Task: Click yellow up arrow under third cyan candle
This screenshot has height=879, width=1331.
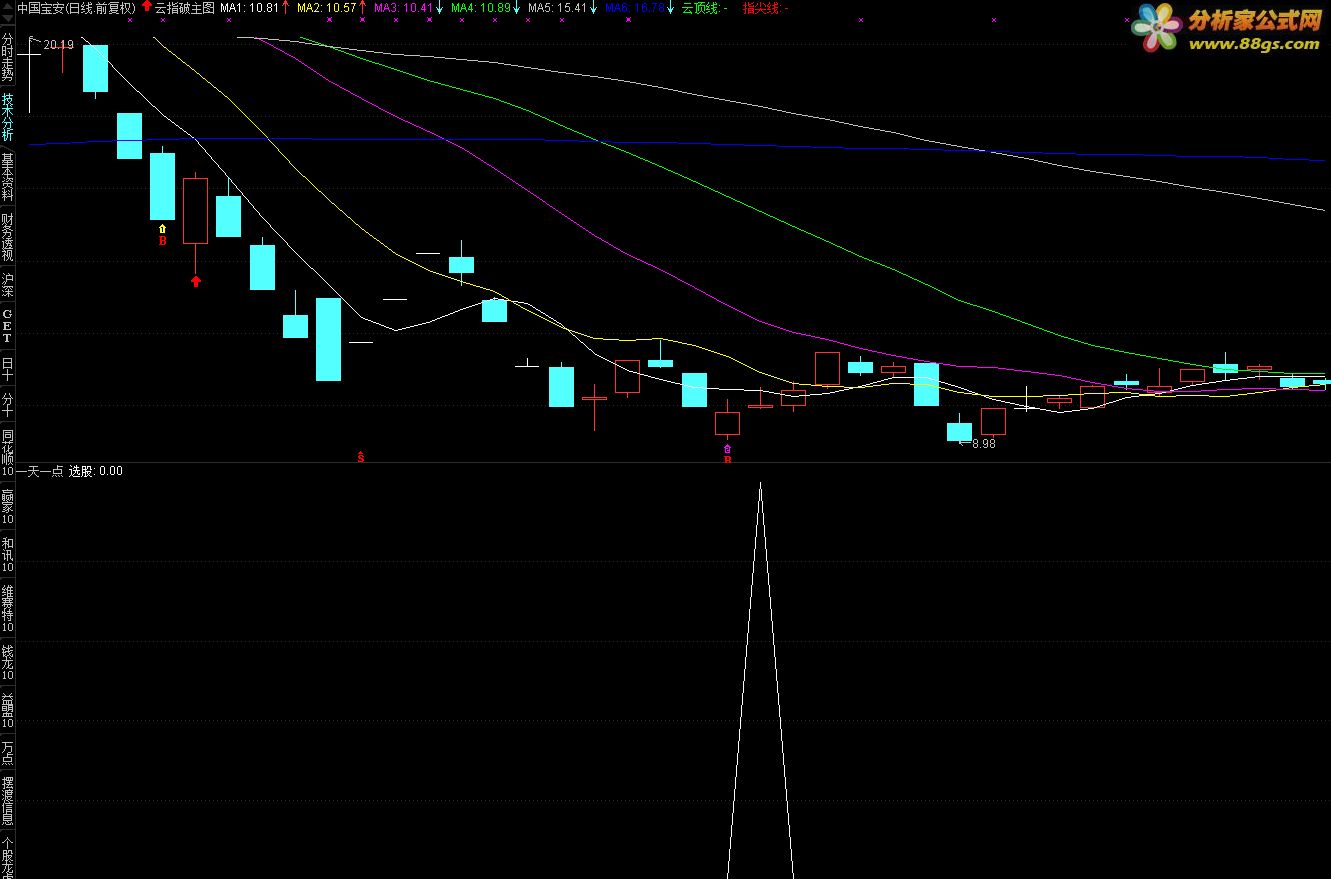Action: 162,229
